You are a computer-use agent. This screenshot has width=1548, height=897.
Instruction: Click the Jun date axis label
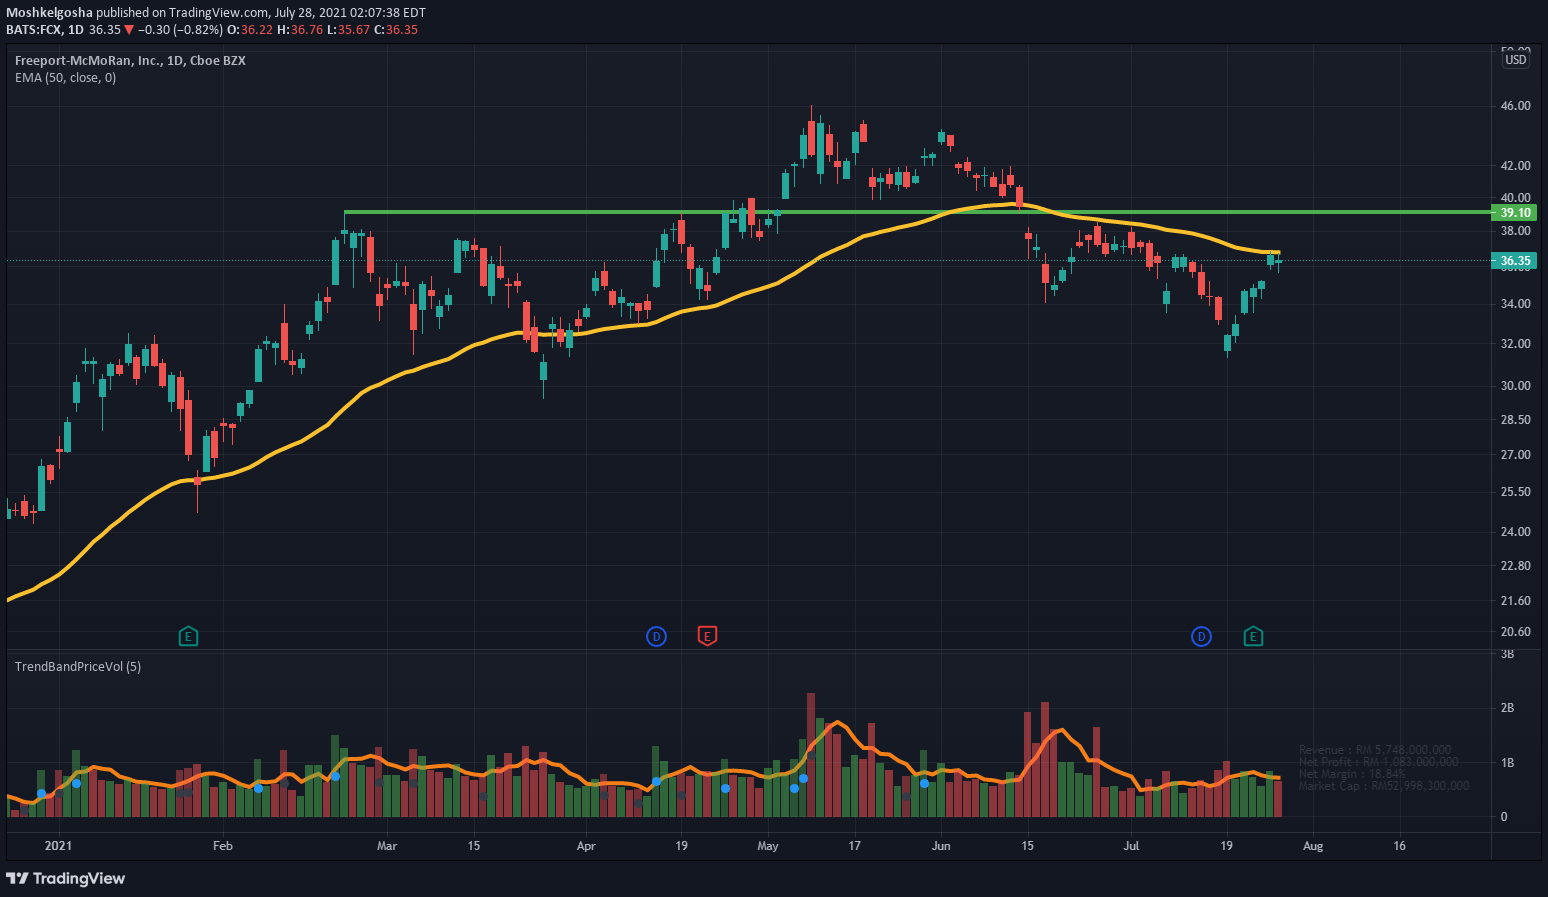pyautogui.click(x=941, y=846)
